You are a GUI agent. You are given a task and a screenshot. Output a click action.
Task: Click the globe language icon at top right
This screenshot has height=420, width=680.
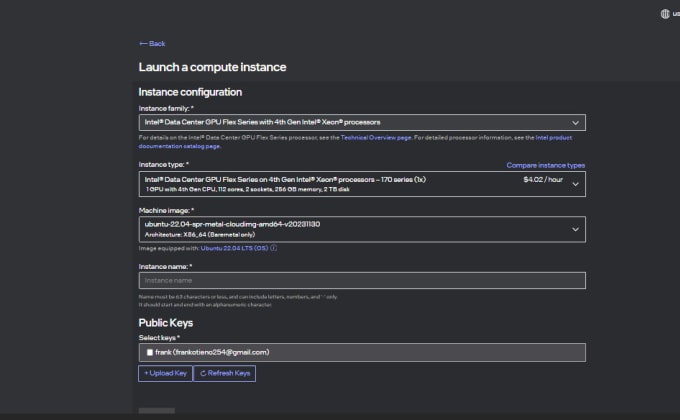click(665, 14)
